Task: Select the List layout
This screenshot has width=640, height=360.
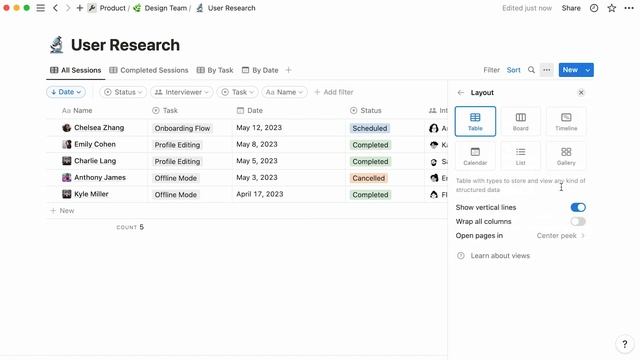Action: [x=520, y=156]
